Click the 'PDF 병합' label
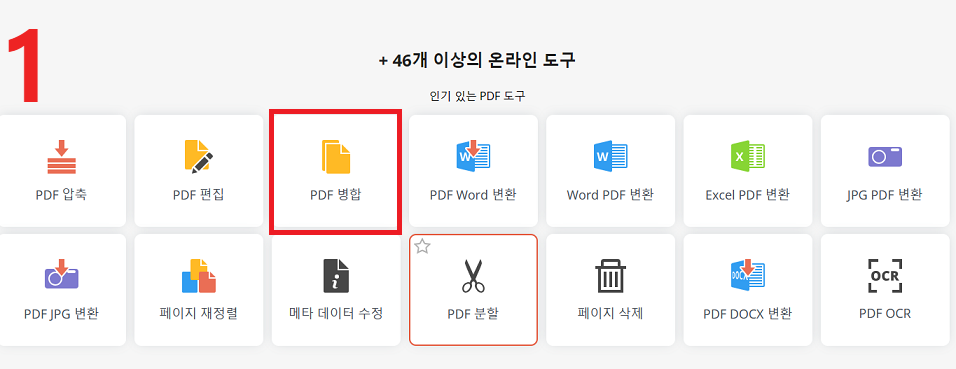The image size is (956, 369). (336, 195)
